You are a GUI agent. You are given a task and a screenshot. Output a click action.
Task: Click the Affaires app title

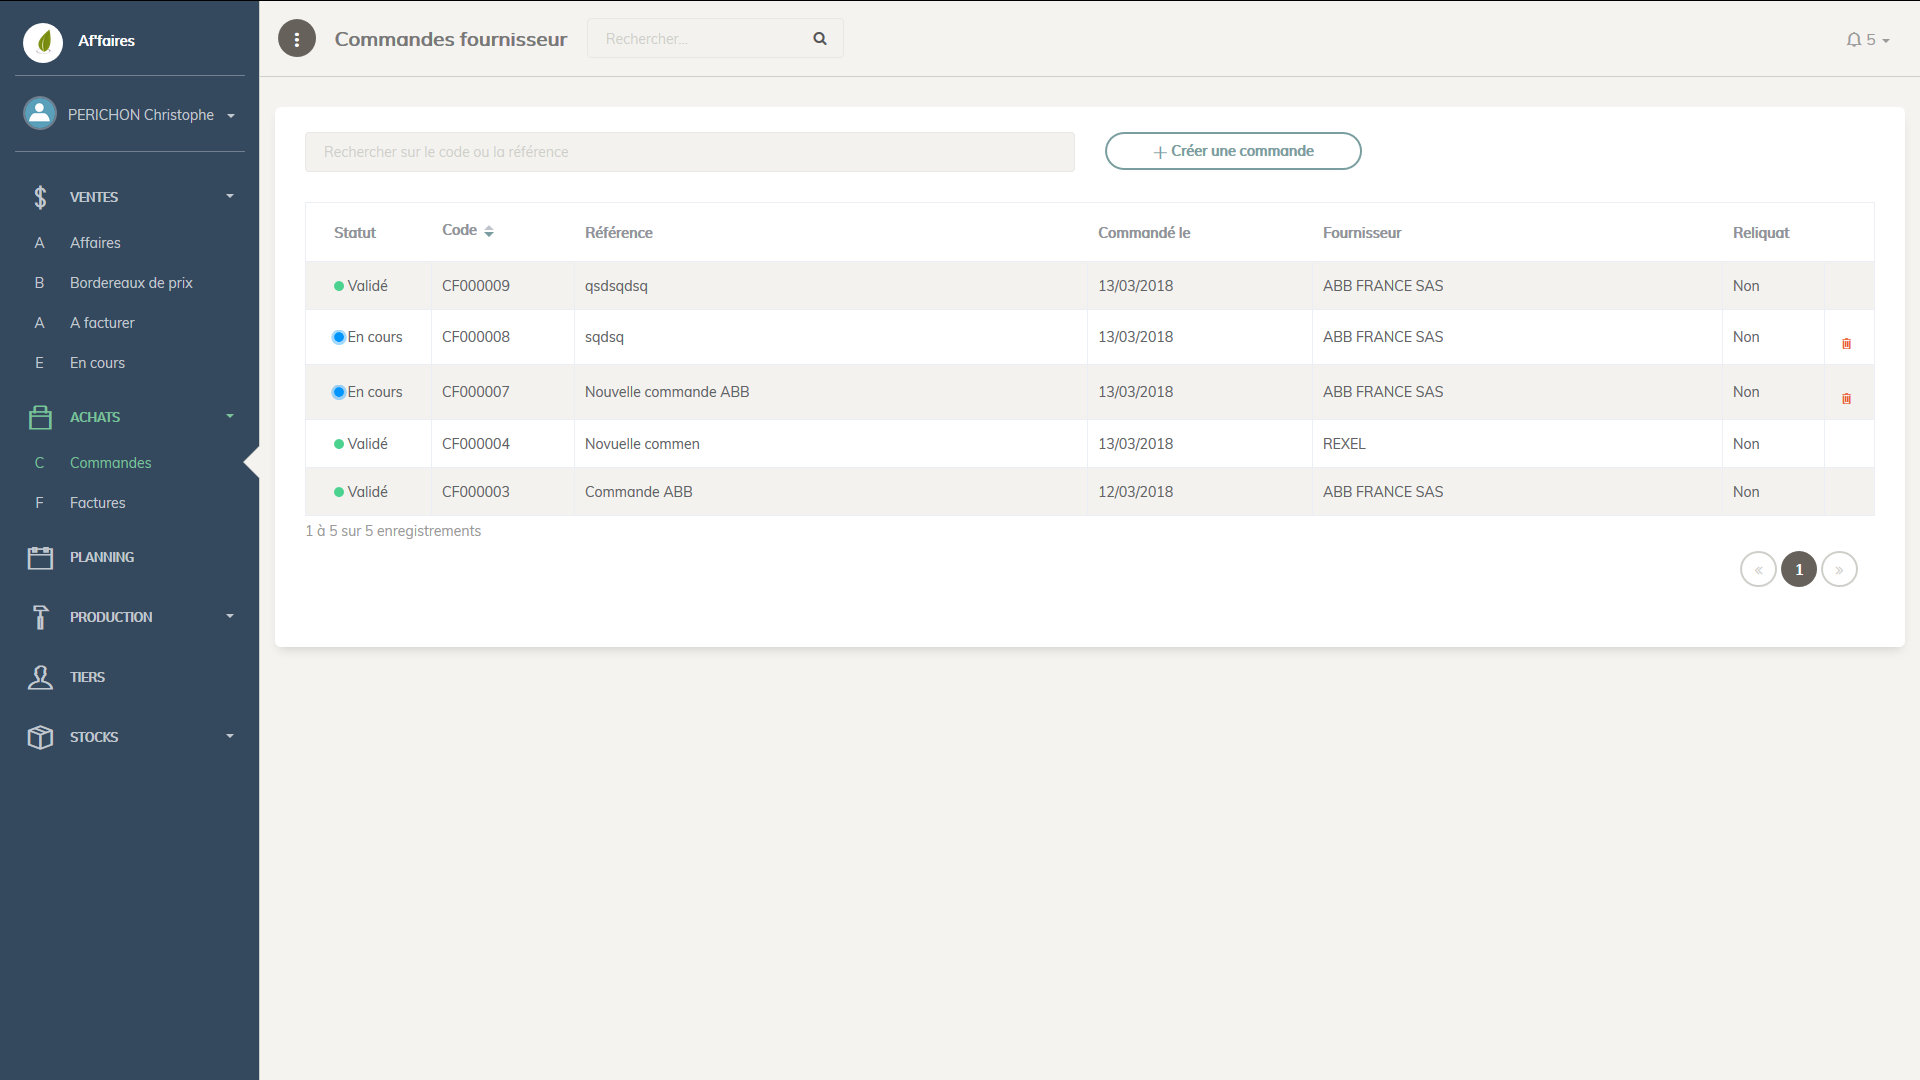pos(106,41)
